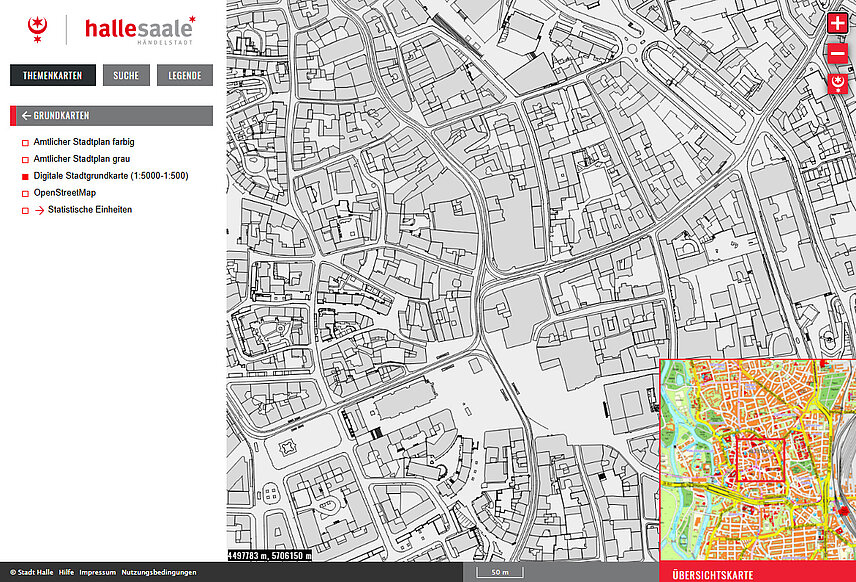Uncheck Digitale Stadtgrundkarte layer
Image resolution: width=856 pixels, height=582 pixels.
(25, 177)
